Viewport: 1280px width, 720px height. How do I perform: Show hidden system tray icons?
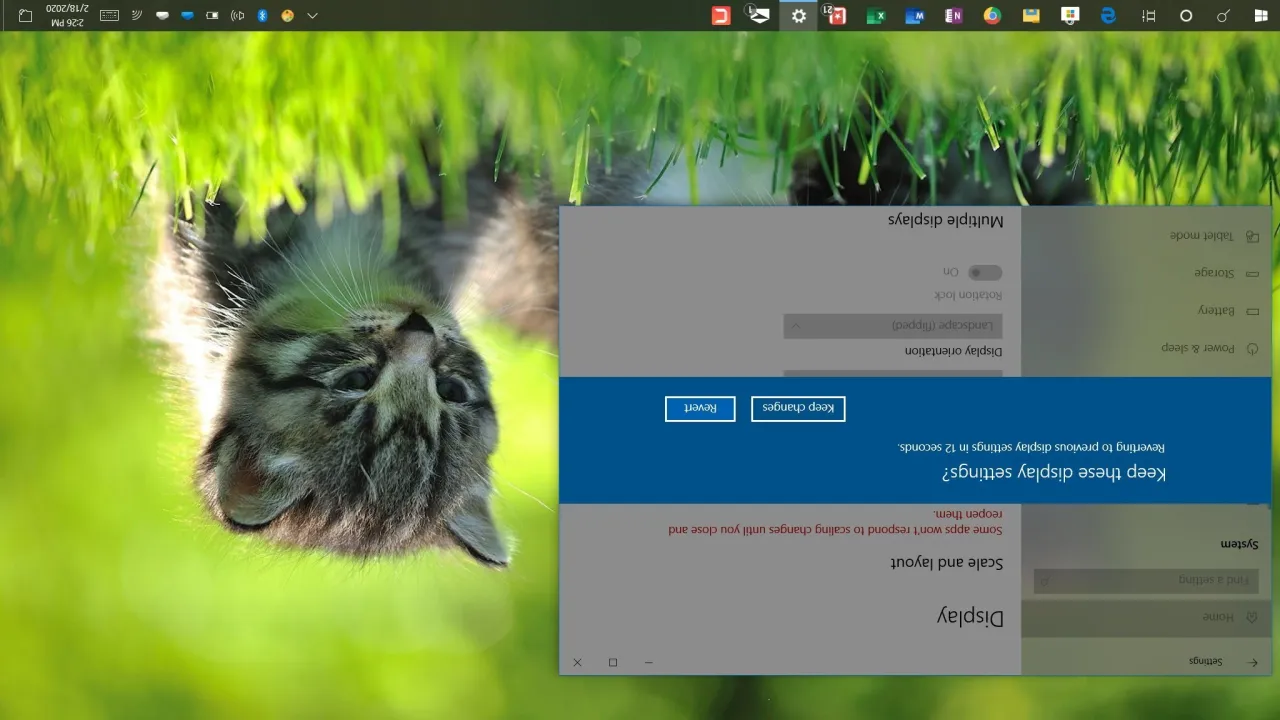pos(312,16)
